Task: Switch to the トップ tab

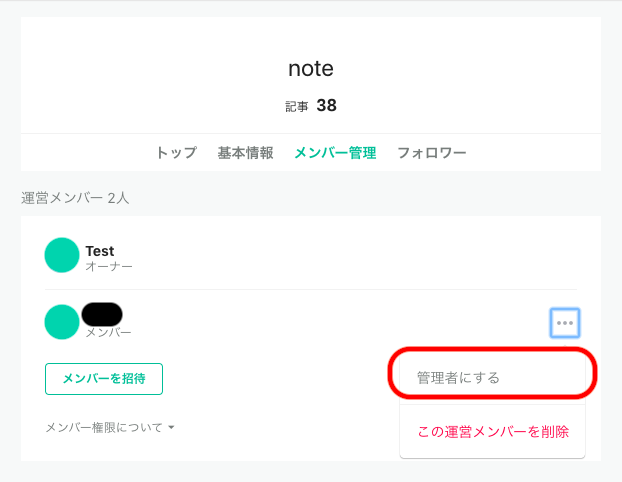Action: (x=177, y=153)
